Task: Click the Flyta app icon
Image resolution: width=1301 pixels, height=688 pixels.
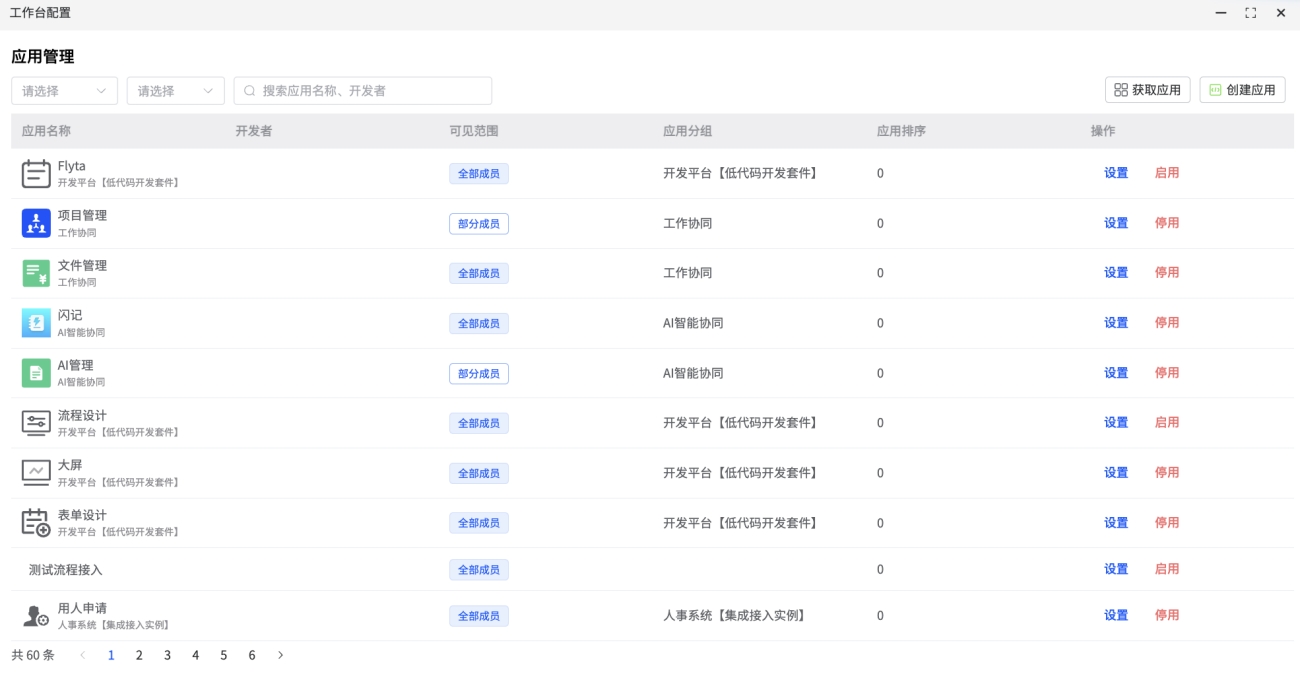Action: 36,174
